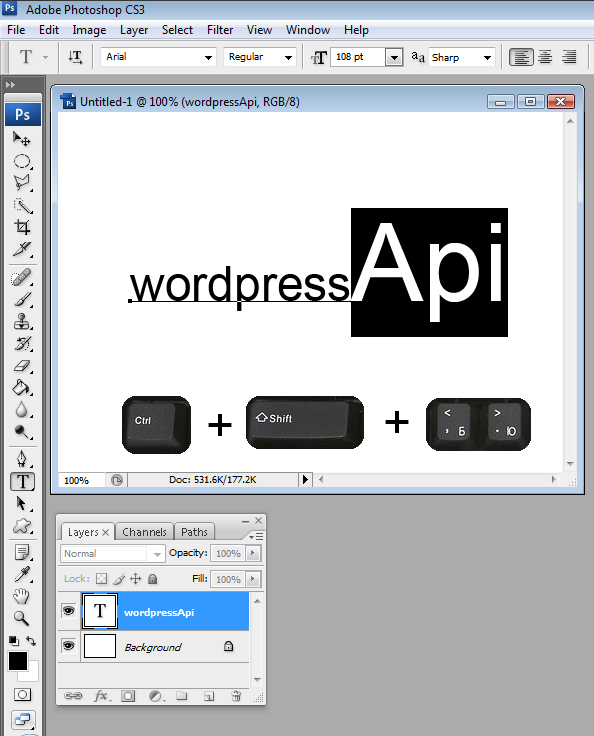Change text orientation

(75, 57)
